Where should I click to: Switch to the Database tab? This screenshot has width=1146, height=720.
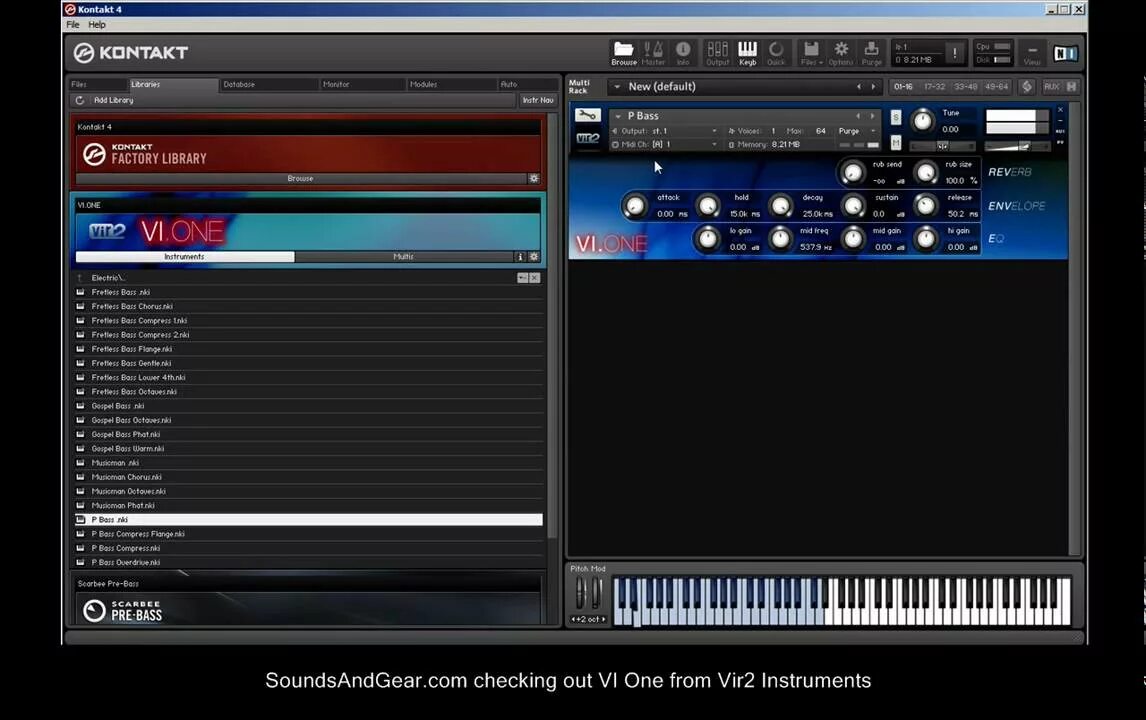[269, 84]
